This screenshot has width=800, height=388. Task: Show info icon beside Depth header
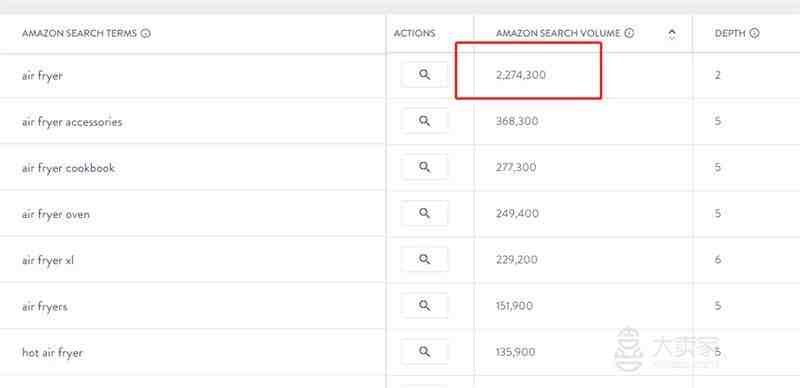(754, 34)
